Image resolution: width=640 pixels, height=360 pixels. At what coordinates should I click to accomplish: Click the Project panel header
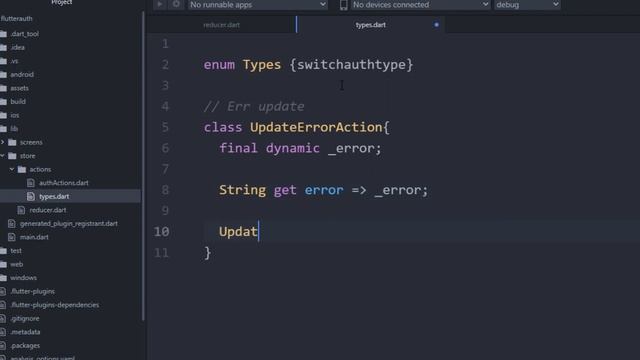(x=62, y=2)
